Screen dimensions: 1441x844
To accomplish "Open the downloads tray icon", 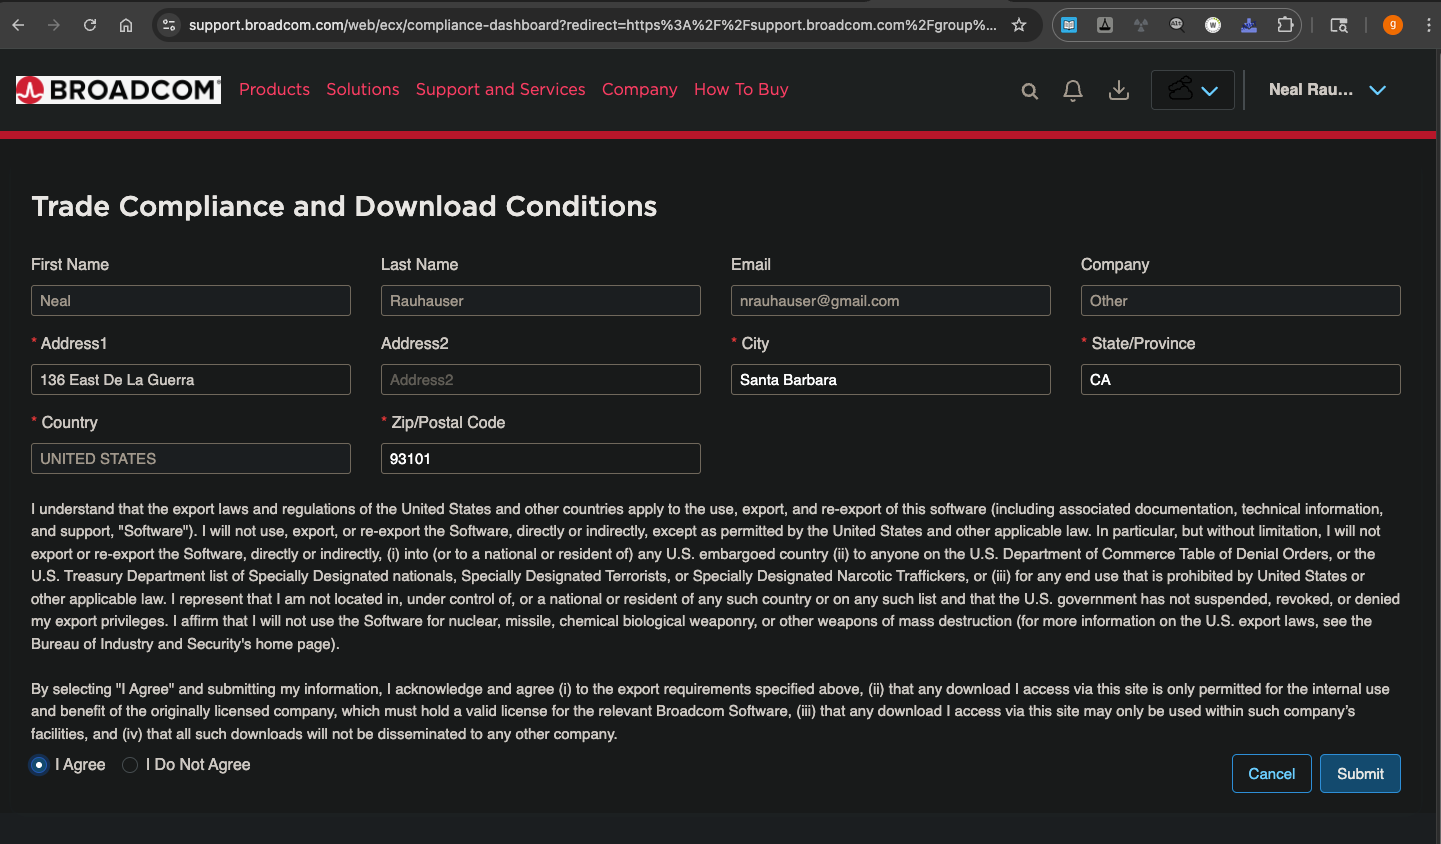I will point(1119,91).
